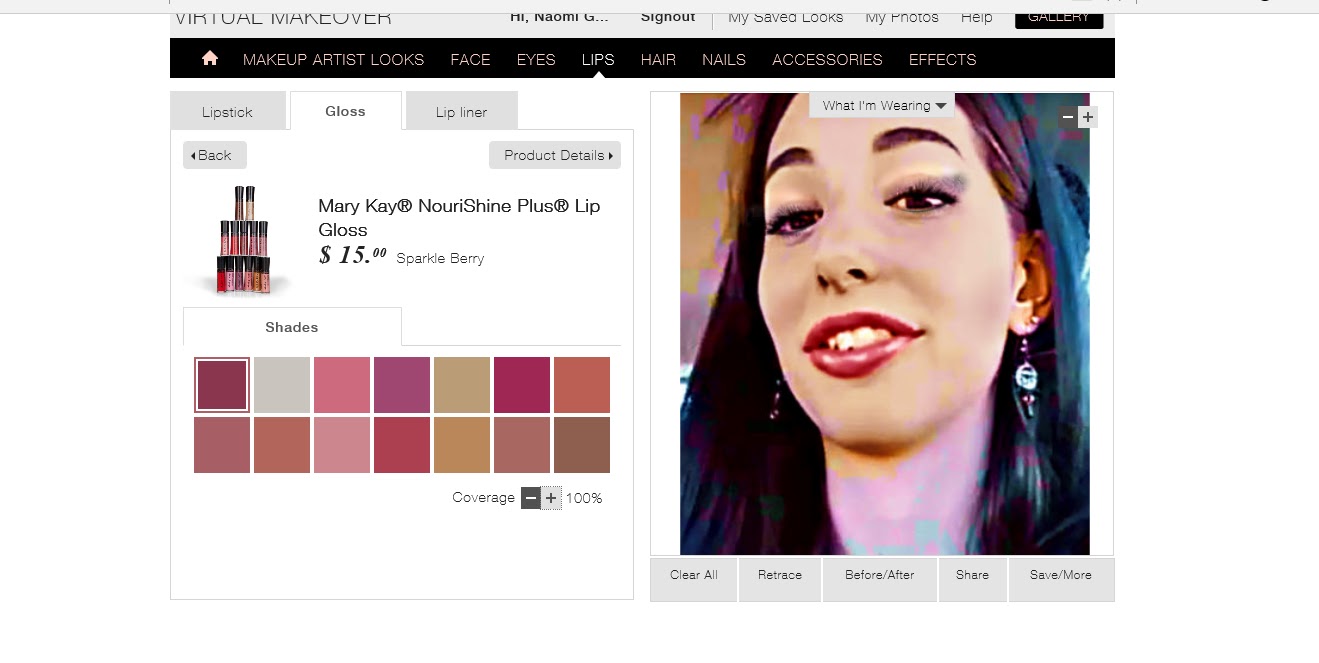The height and width of the screenshot is (663, 1319).
Task: Click Clear All below the photo
Action: tap(694, 580)
